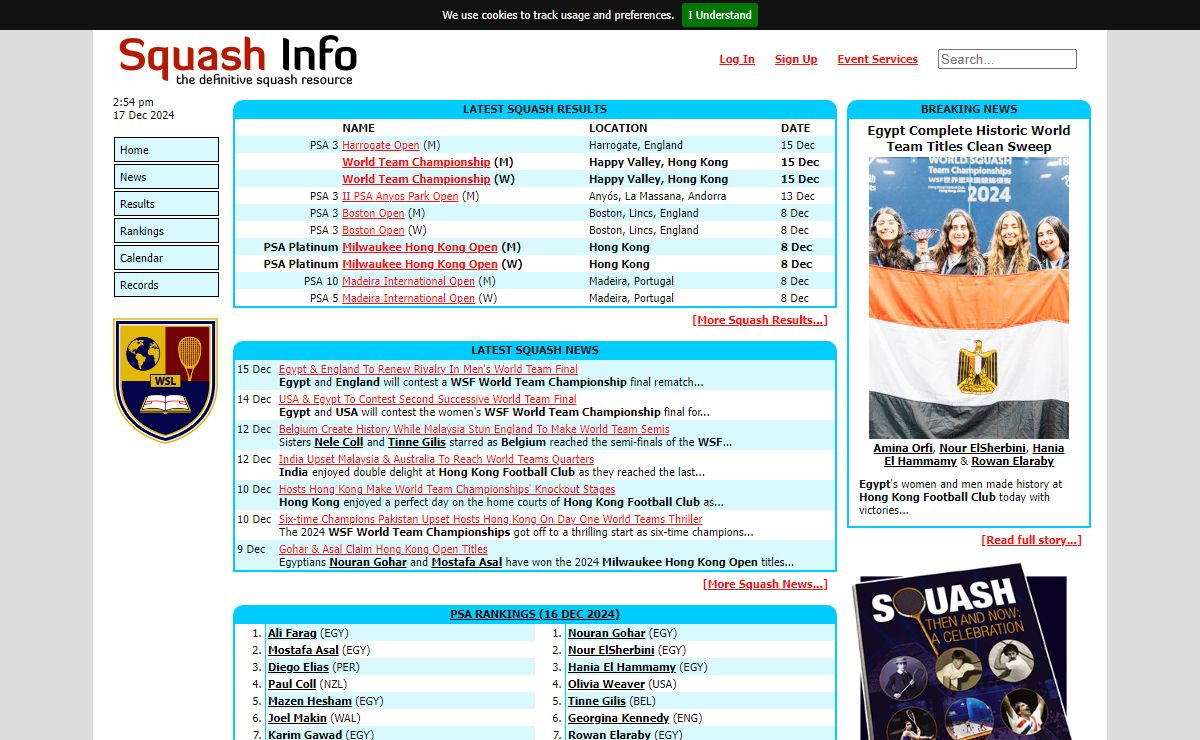
Task: Click Read full story link
Action: coord(1032,540)
